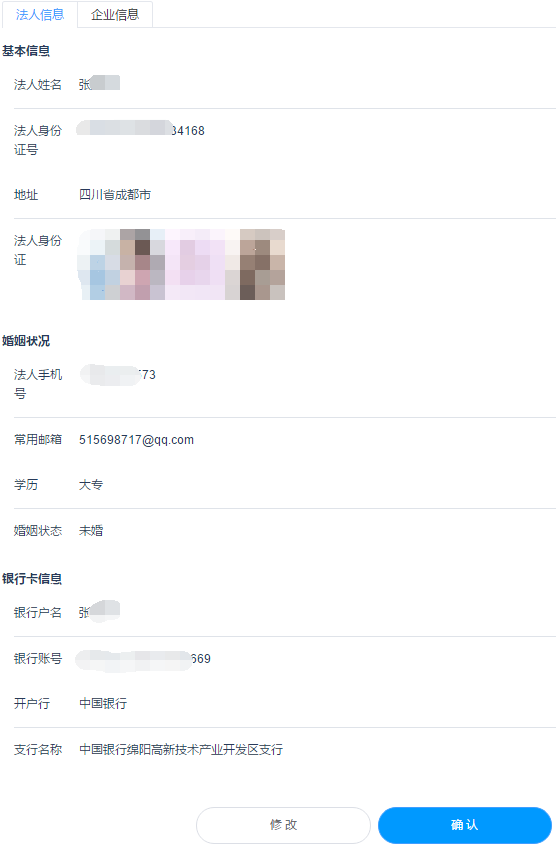Click the 修改 button

click(x=283, y=825)
